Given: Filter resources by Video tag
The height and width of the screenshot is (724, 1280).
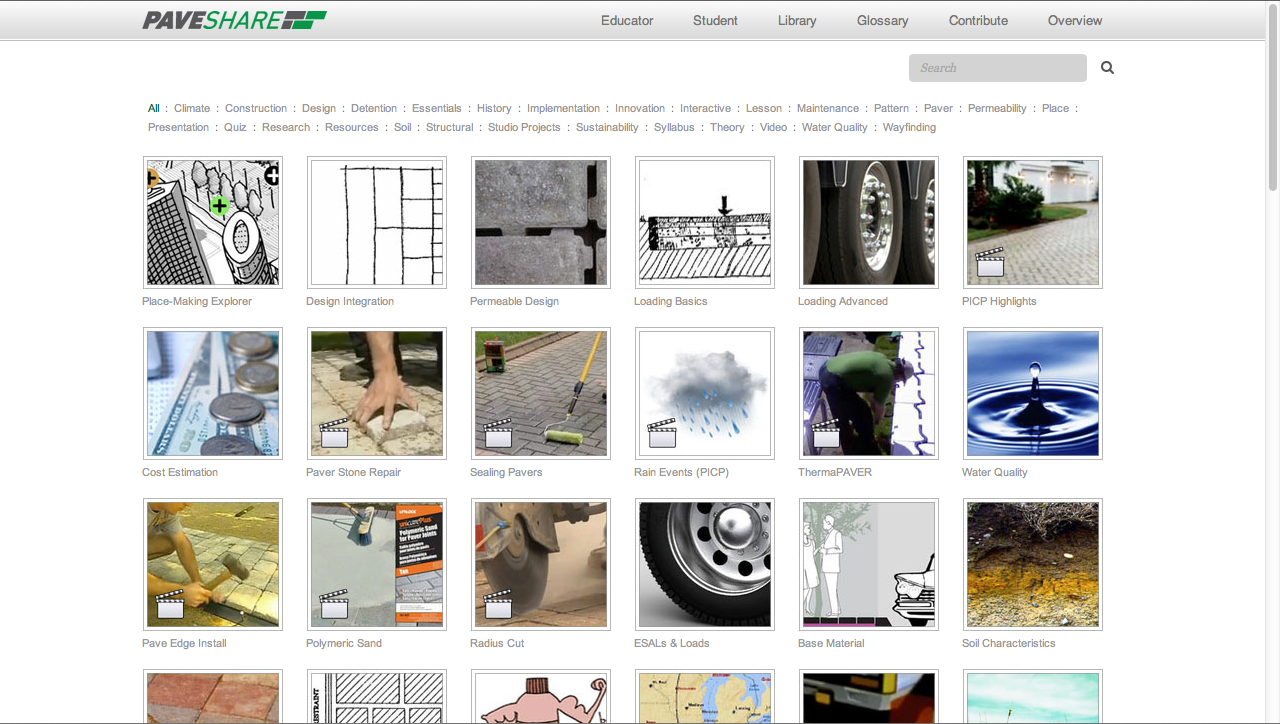Looking at the screenshot, I should point(773,127).
